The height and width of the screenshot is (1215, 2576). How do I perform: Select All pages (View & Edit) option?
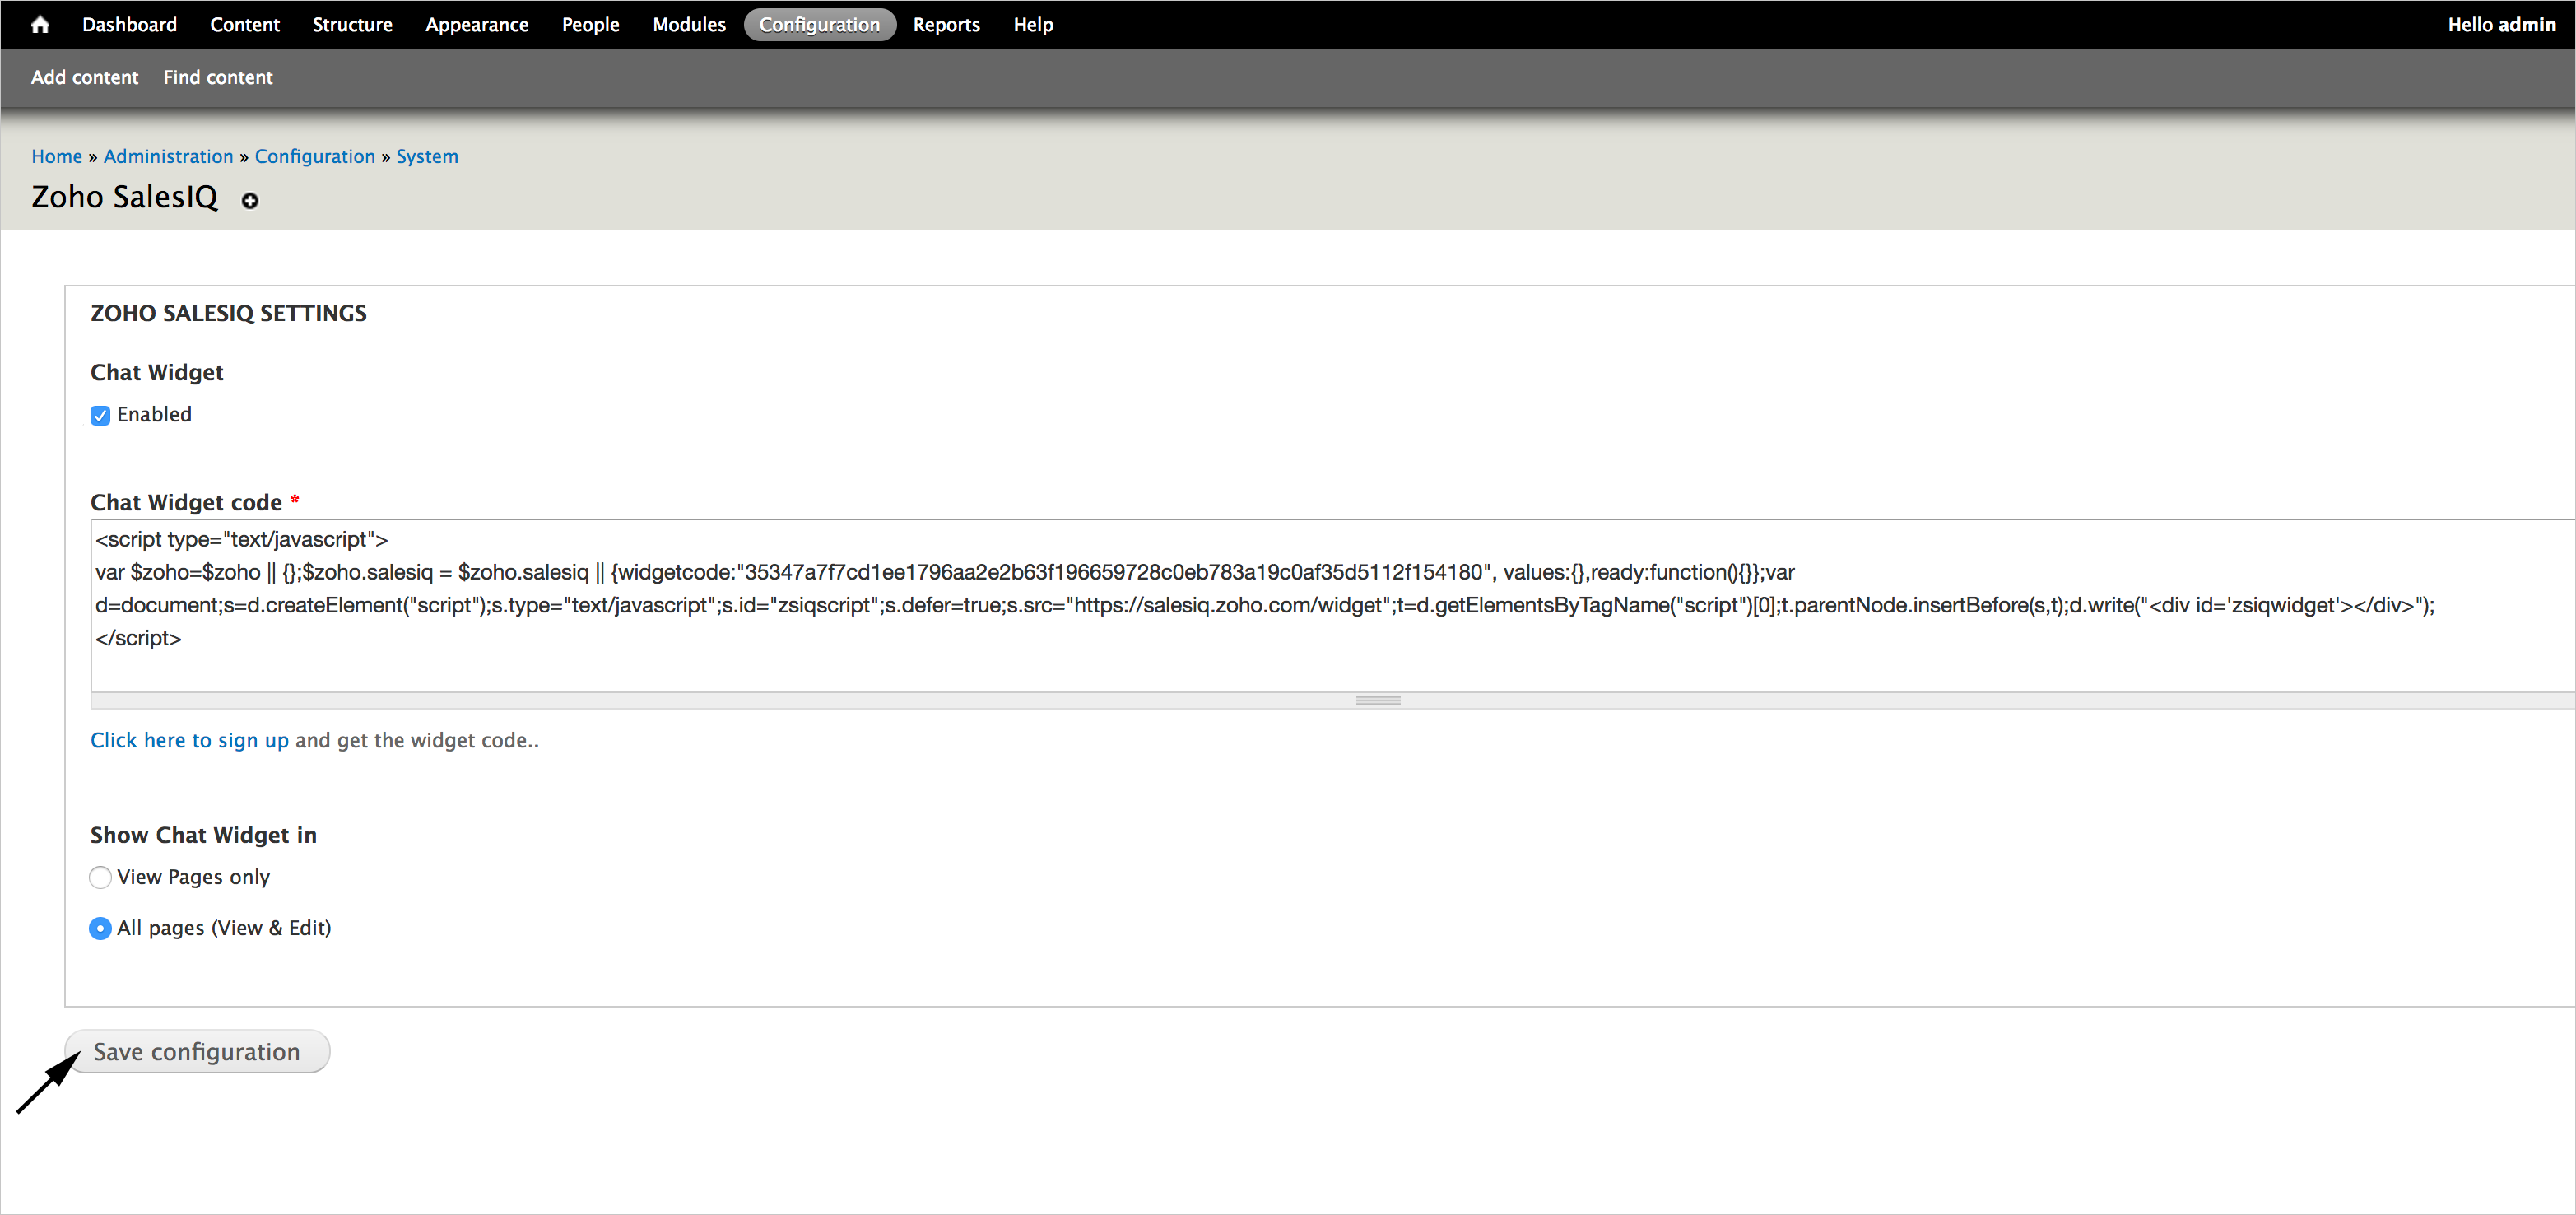[x=100, y=928]
